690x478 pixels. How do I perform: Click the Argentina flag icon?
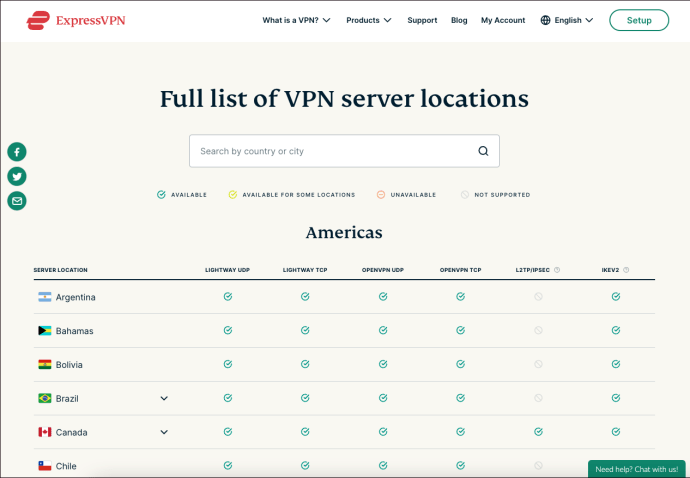coord(44,297)
